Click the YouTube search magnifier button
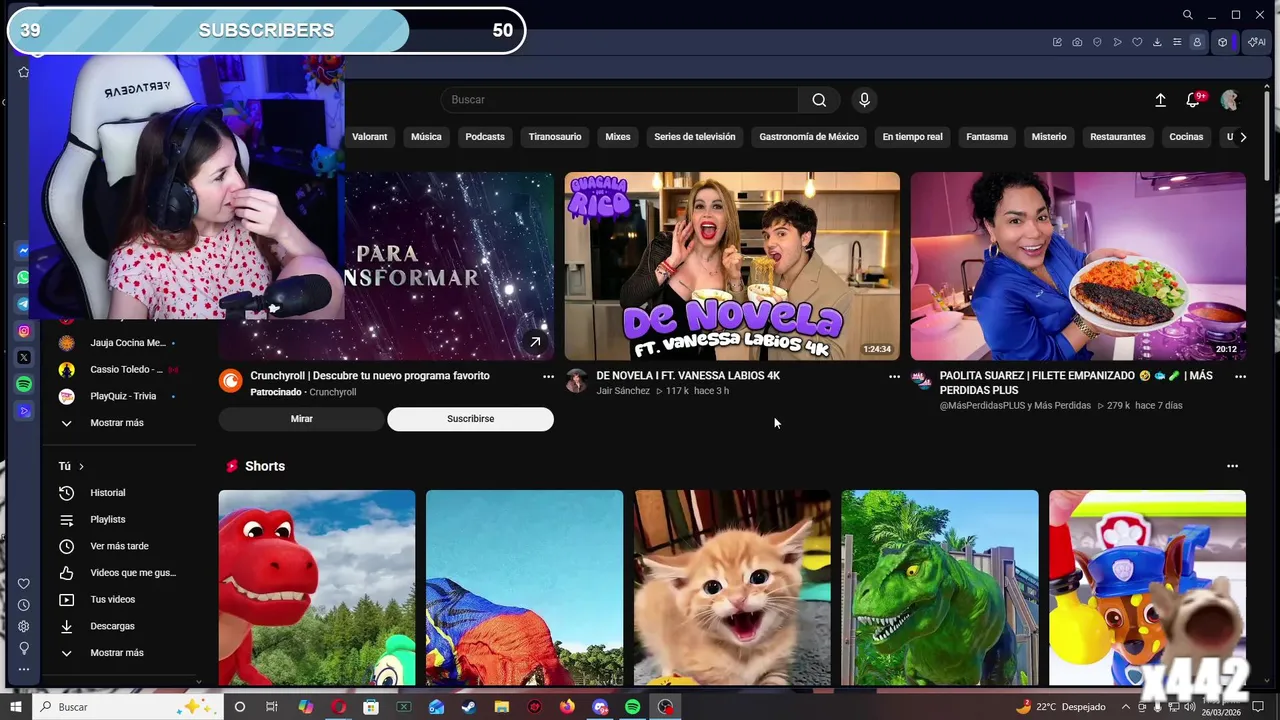Viewport: 1280px width, 720px height. click(819, 100)
